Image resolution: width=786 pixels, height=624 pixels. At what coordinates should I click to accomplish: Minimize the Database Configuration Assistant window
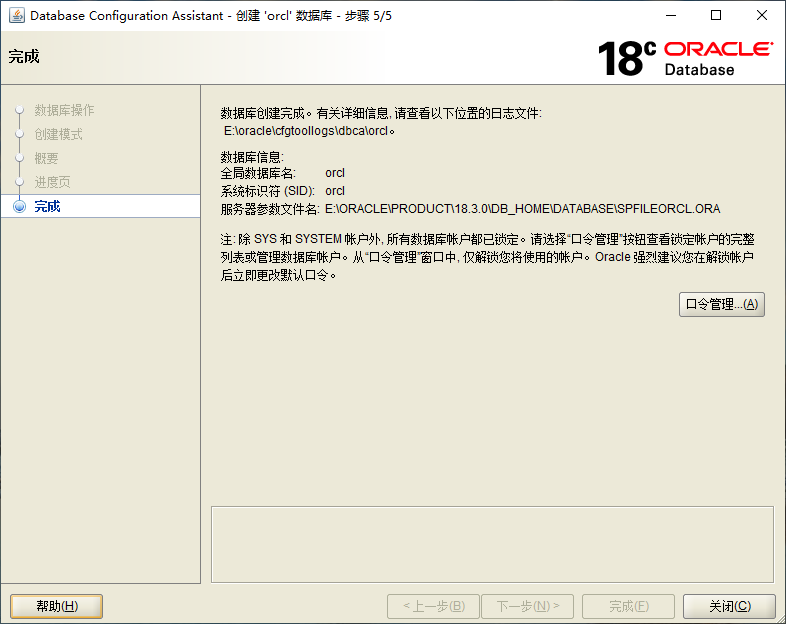coord(671,16)
